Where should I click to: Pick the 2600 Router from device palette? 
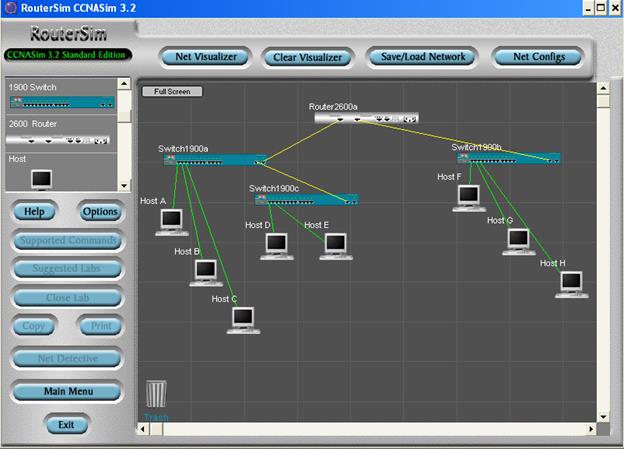[61, 141]
